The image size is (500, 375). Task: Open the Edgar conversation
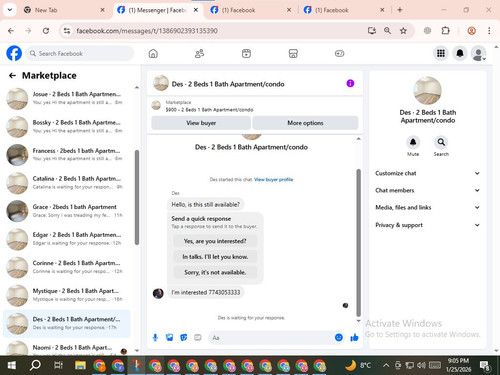pyautogui.click(x=67, y=239)
